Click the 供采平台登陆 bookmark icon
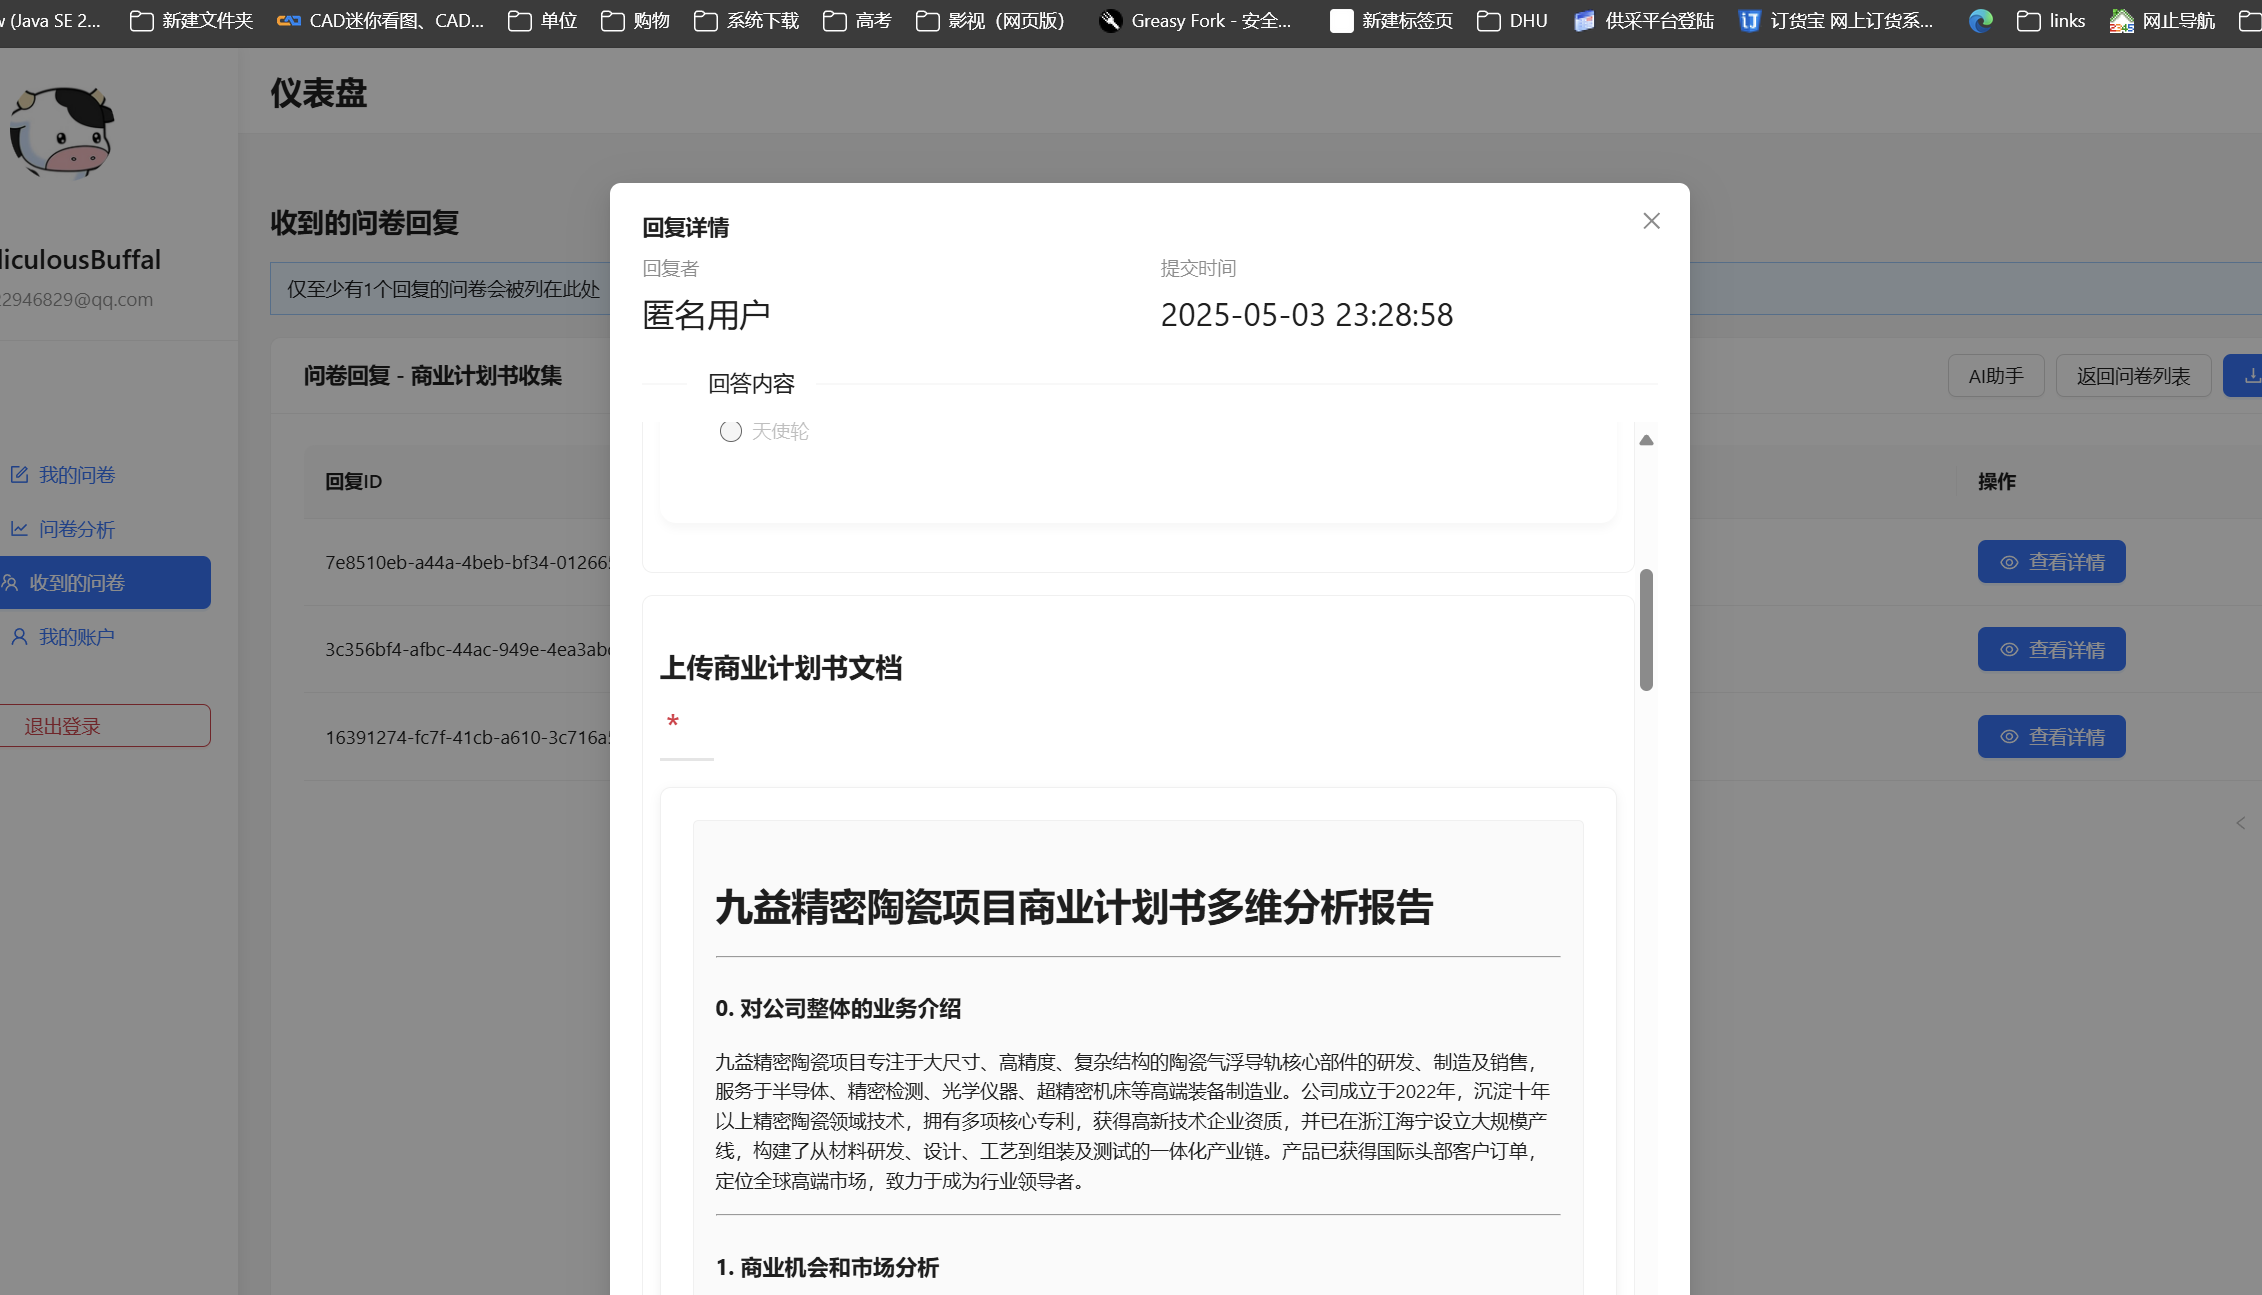This screenshot has height=1295, width=2262. pyautogui.click(x=1584, y=20)
